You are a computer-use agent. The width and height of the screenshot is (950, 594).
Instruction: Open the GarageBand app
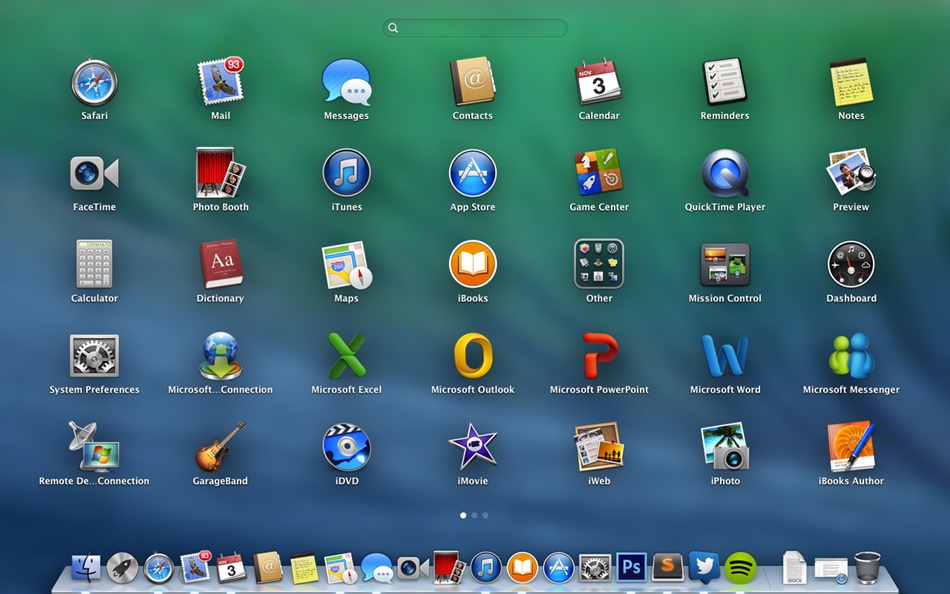[221, 447]
